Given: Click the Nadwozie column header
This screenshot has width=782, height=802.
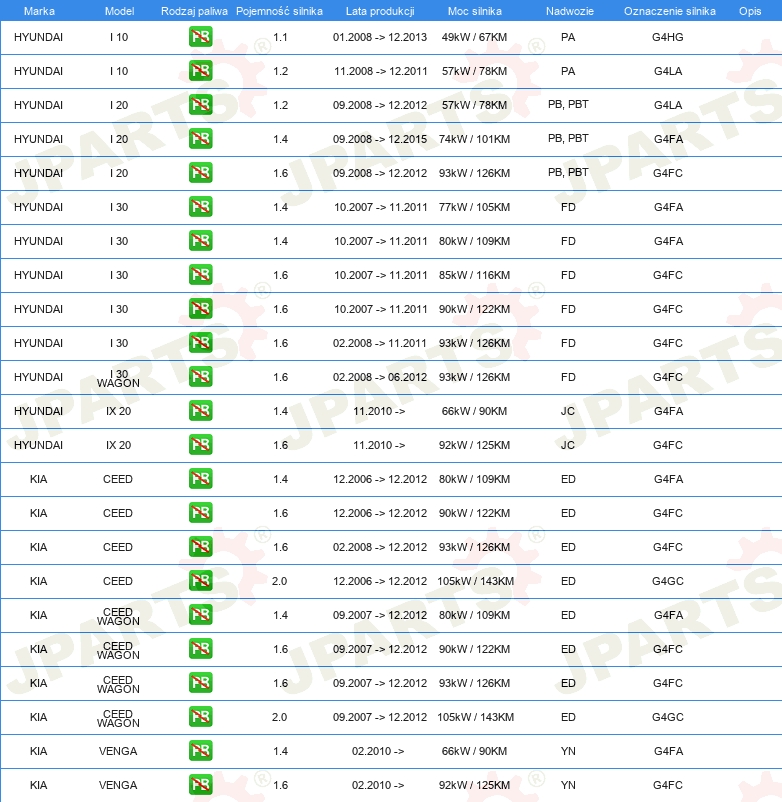Looking at the screenshot, I should tap(570, 11).
